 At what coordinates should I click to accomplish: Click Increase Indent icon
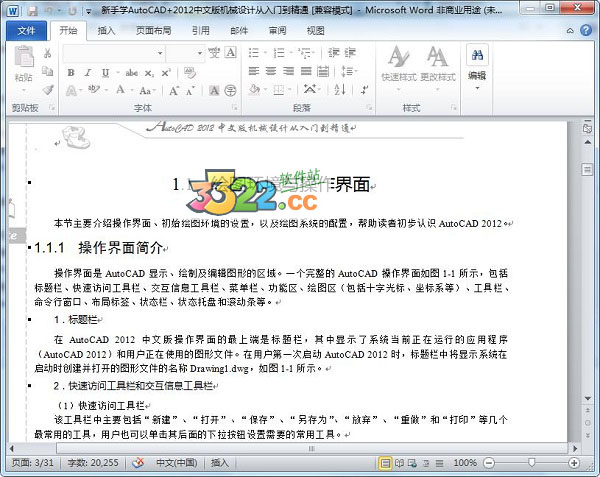350,52
